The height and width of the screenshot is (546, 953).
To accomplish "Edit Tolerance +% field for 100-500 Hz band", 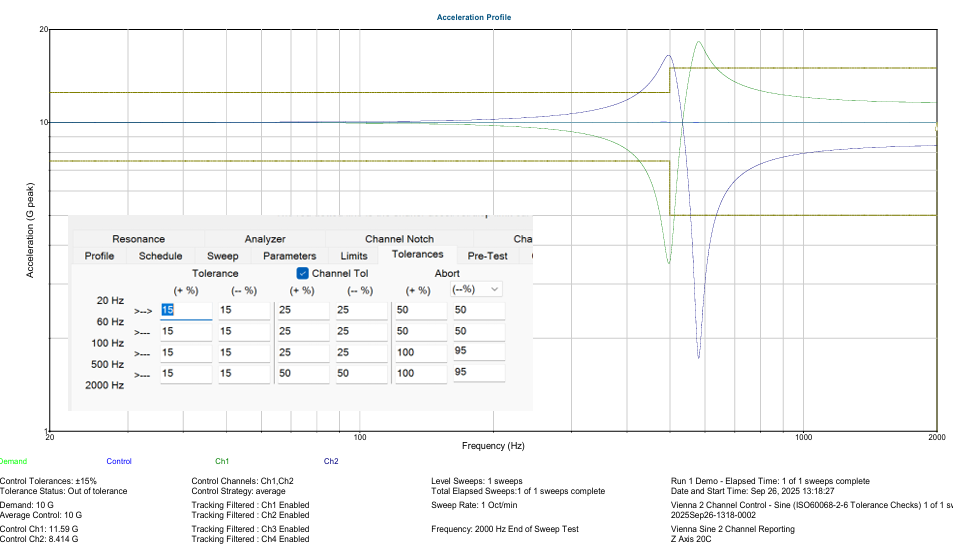I will pos(186,353).
